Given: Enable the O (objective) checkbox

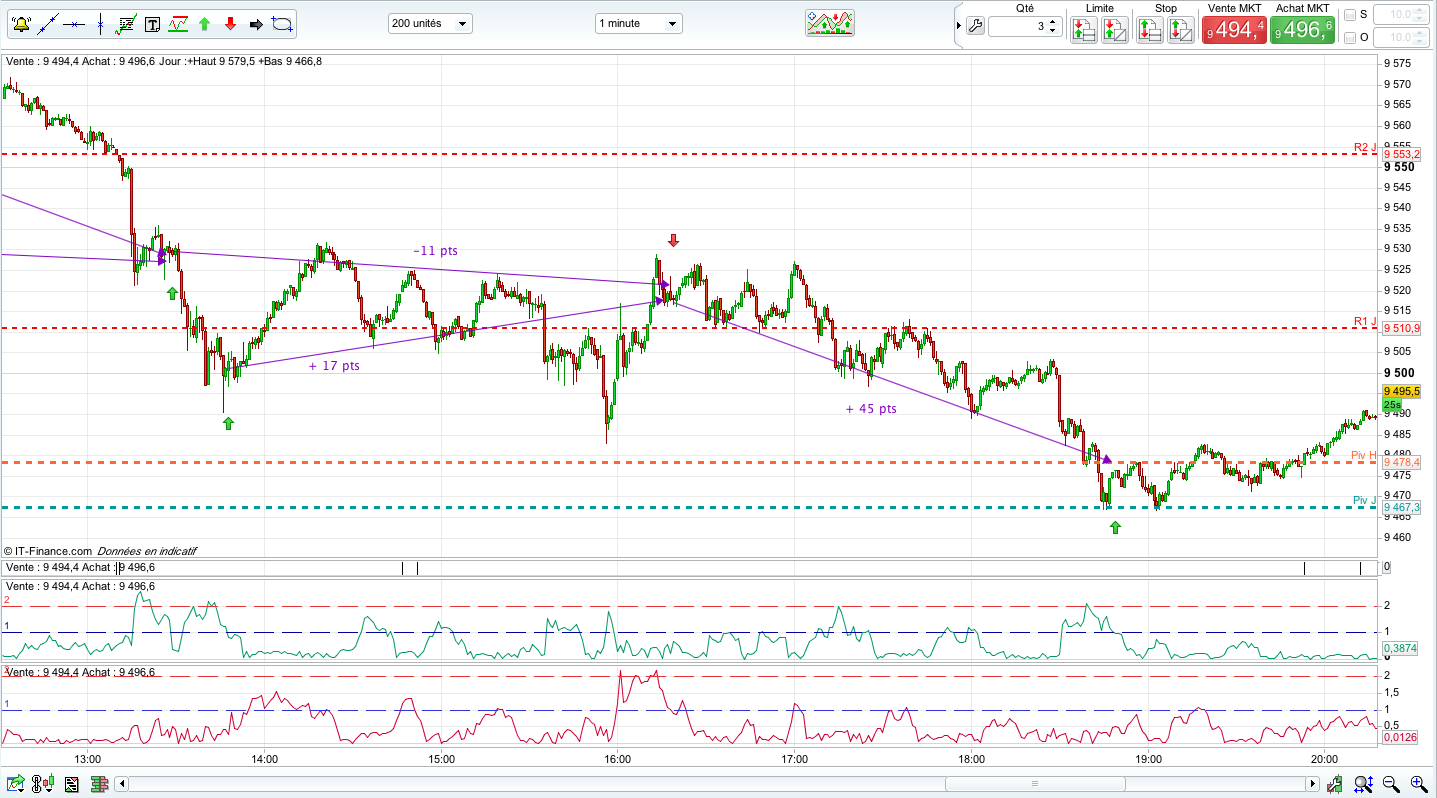Looking at the screenshot, I should [1350, 38].
